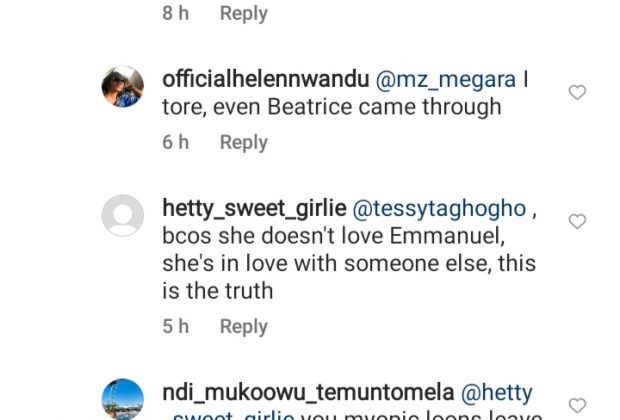Click the 8 h timestamp
Viewport: 620px width, 420px height.
coord(175,14)
